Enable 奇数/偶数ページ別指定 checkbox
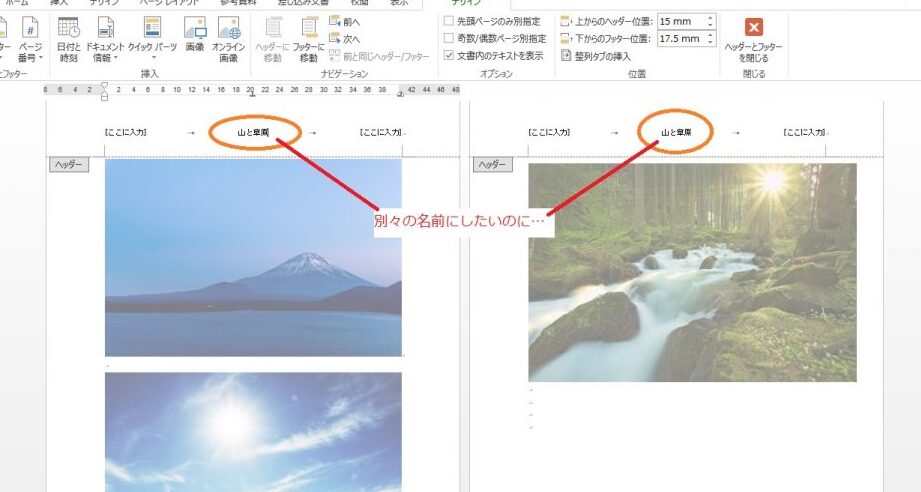 [449, 38]
